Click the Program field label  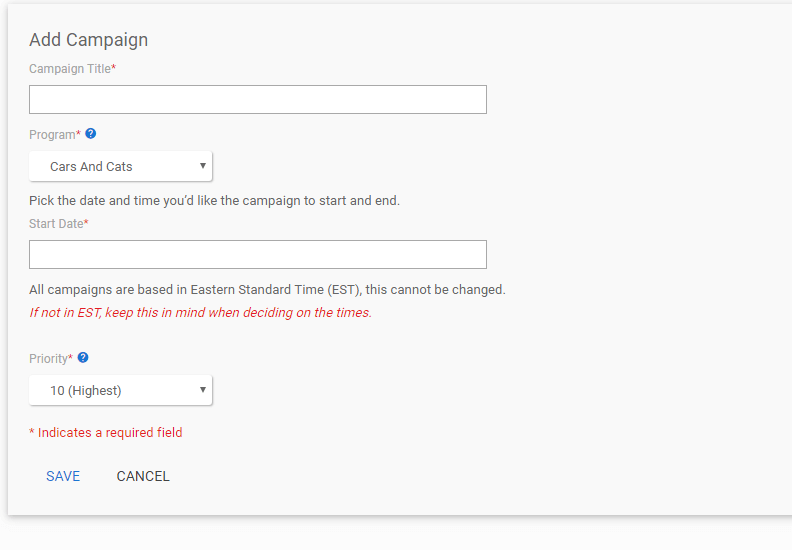click(55, 135)
